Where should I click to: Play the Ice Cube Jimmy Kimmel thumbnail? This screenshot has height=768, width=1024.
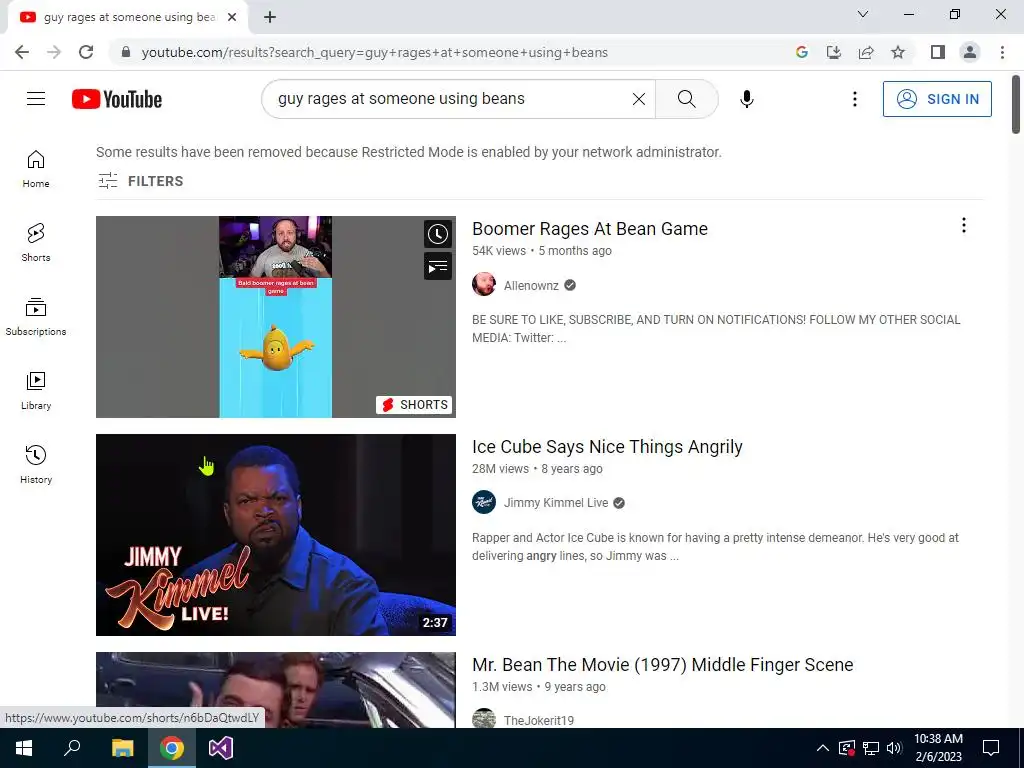point(276,535)
